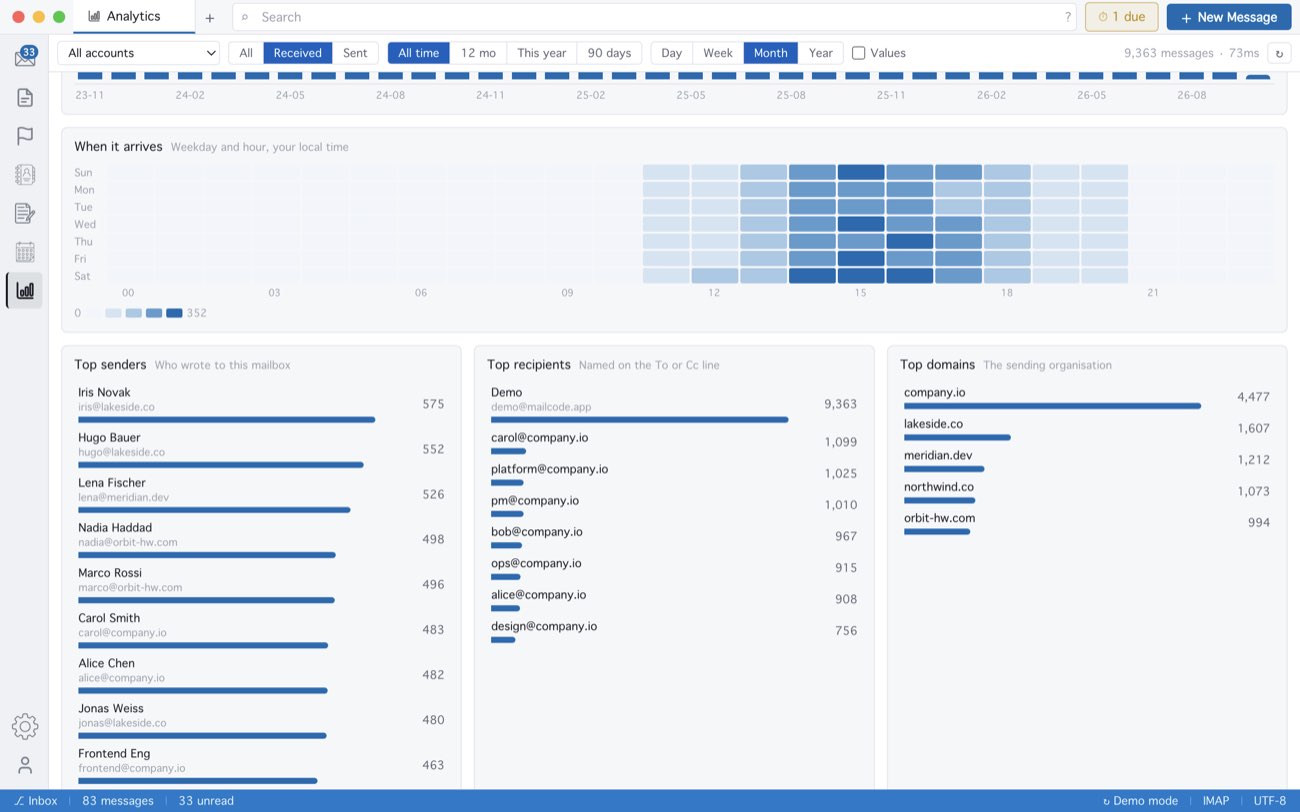Click the search magnifier icon
The height and width of the screenshot is (812, 1300).
[245, 17]
